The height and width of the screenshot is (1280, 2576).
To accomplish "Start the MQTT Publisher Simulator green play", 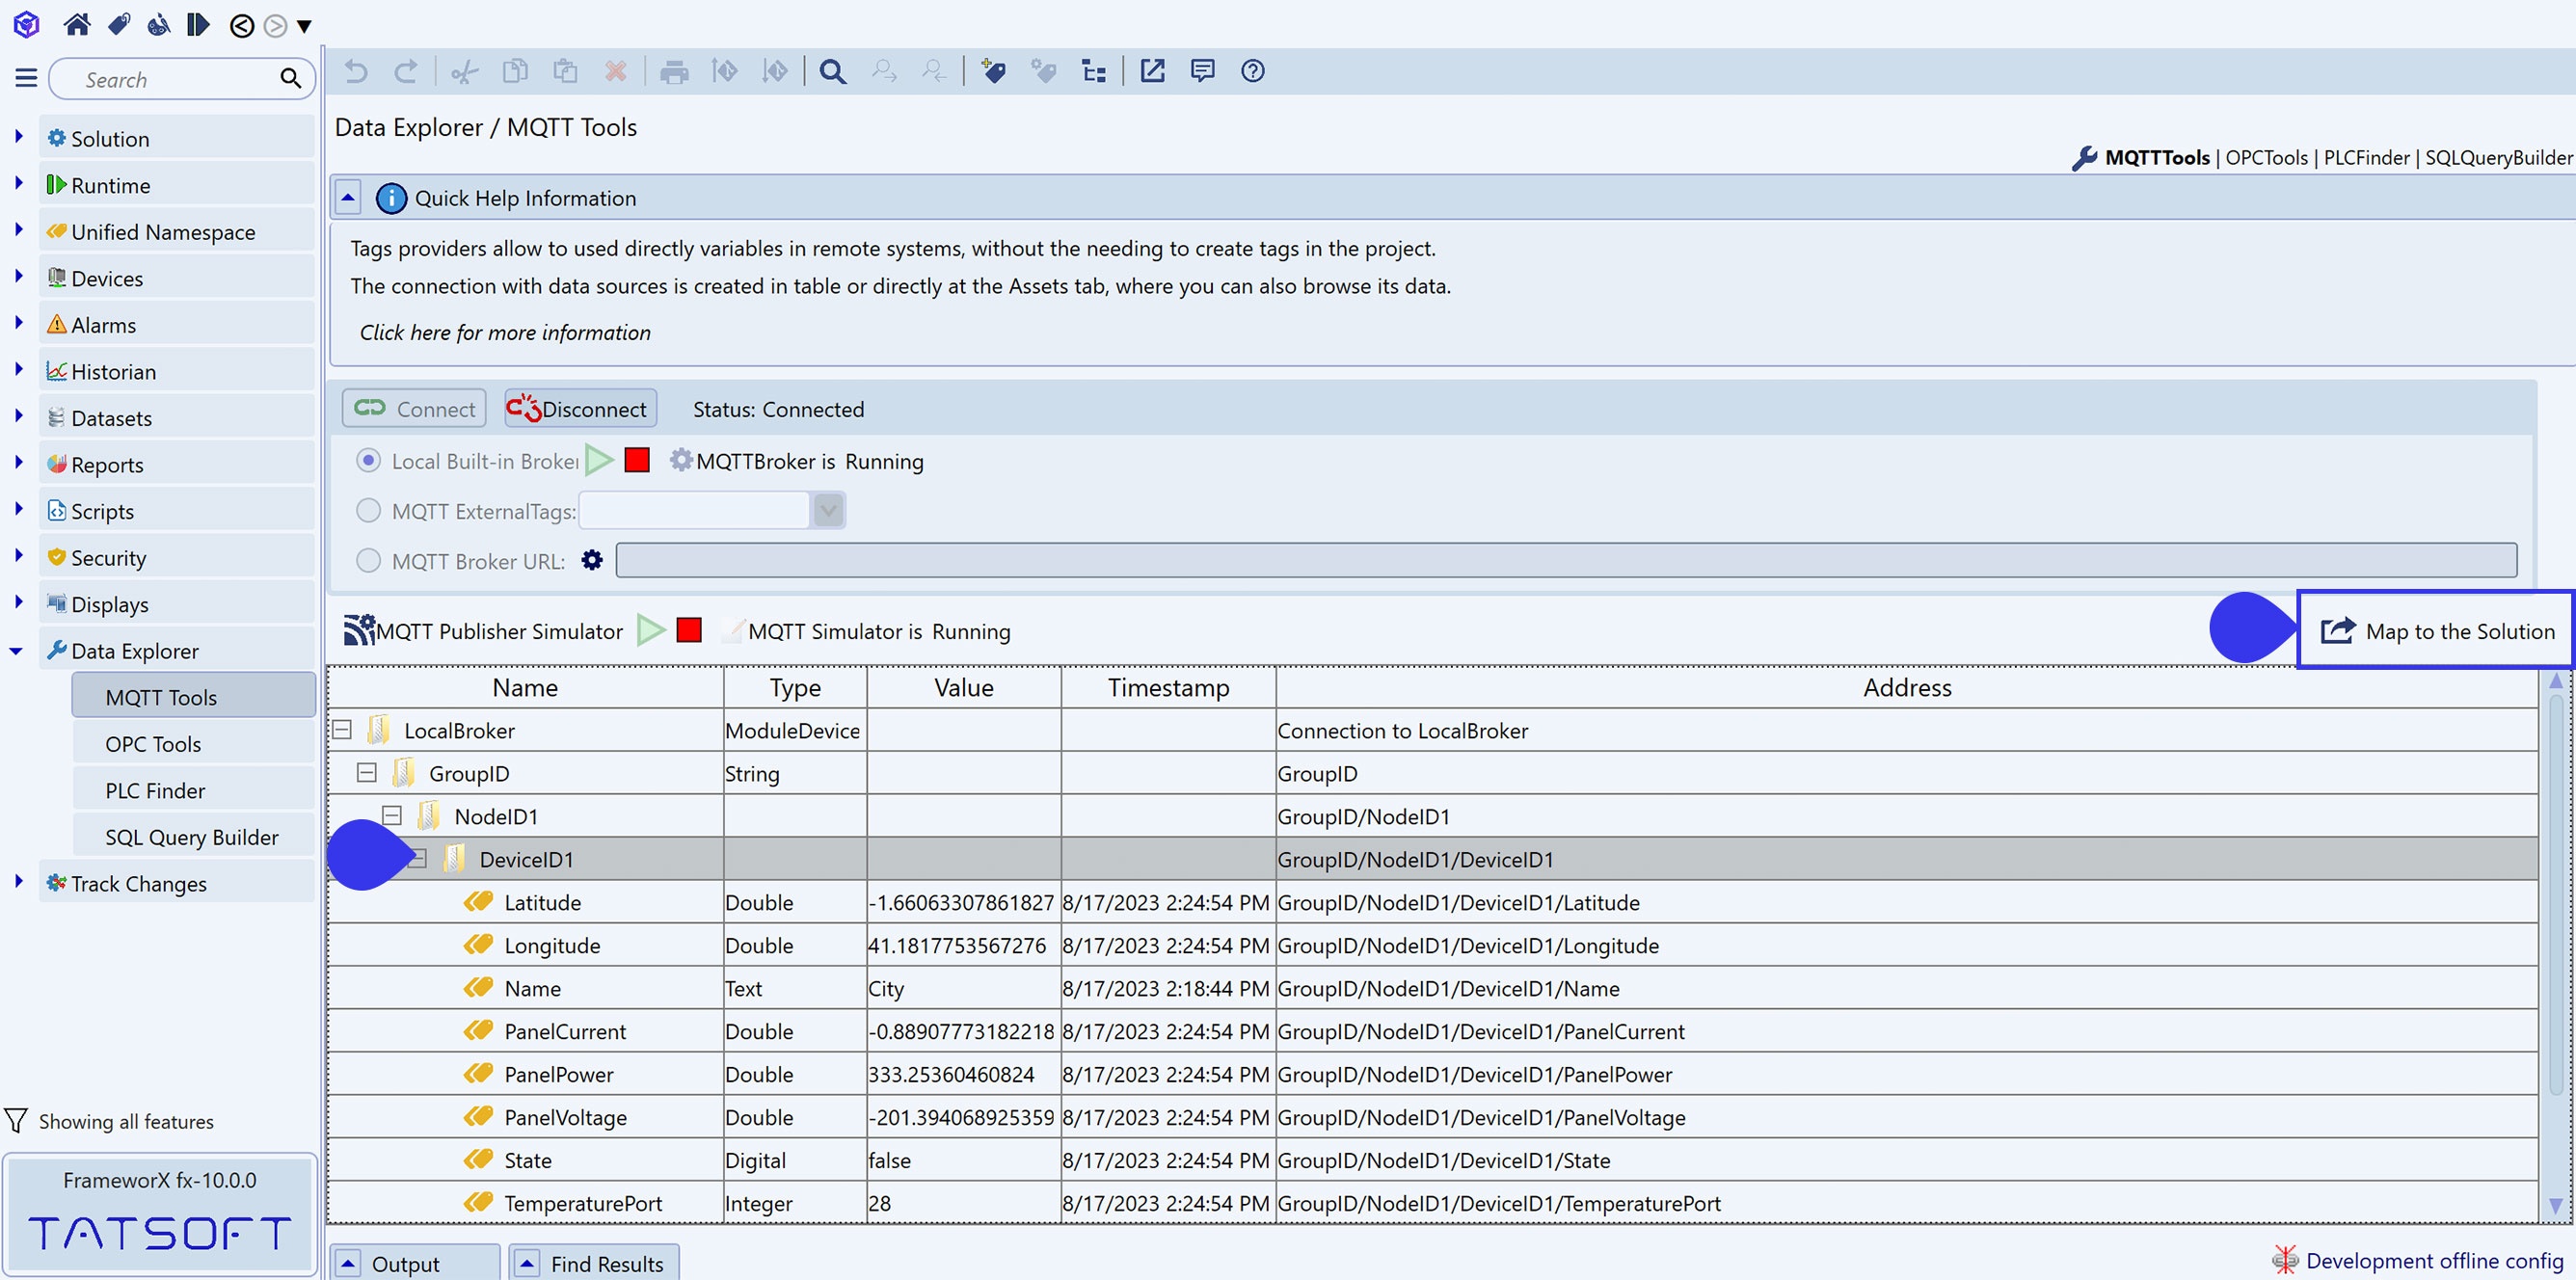I will click(x=651, y=630).
